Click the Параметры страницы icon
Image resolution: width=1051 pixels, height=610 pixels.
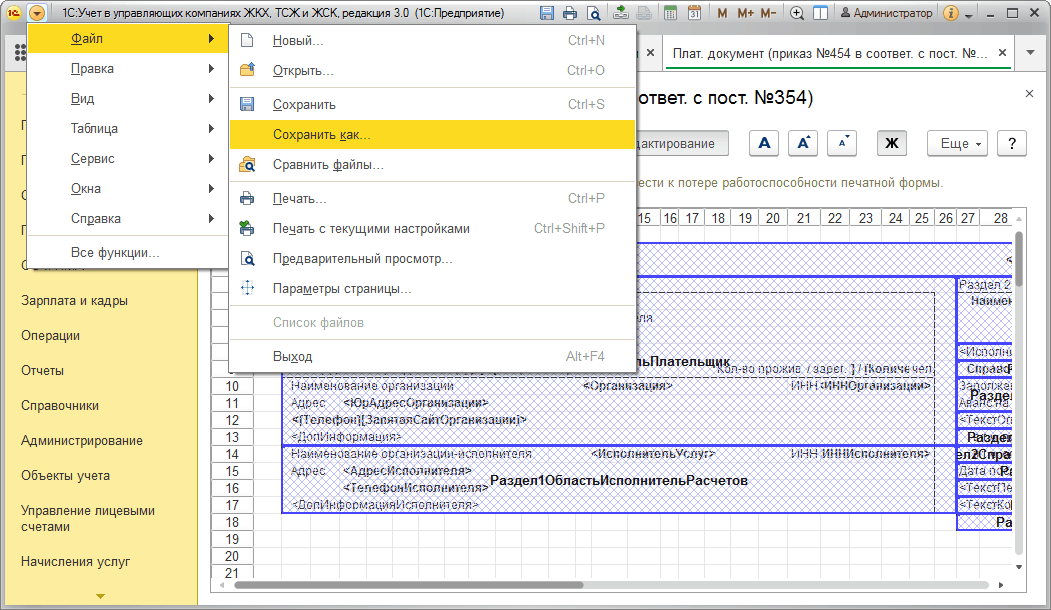pyautogui.click(x=247, y=288)
